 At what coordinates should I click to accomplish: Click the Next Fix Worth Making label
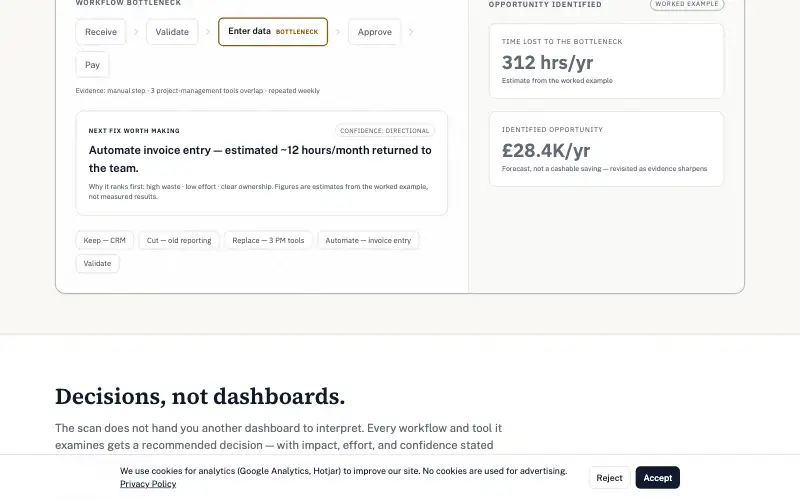134,131
